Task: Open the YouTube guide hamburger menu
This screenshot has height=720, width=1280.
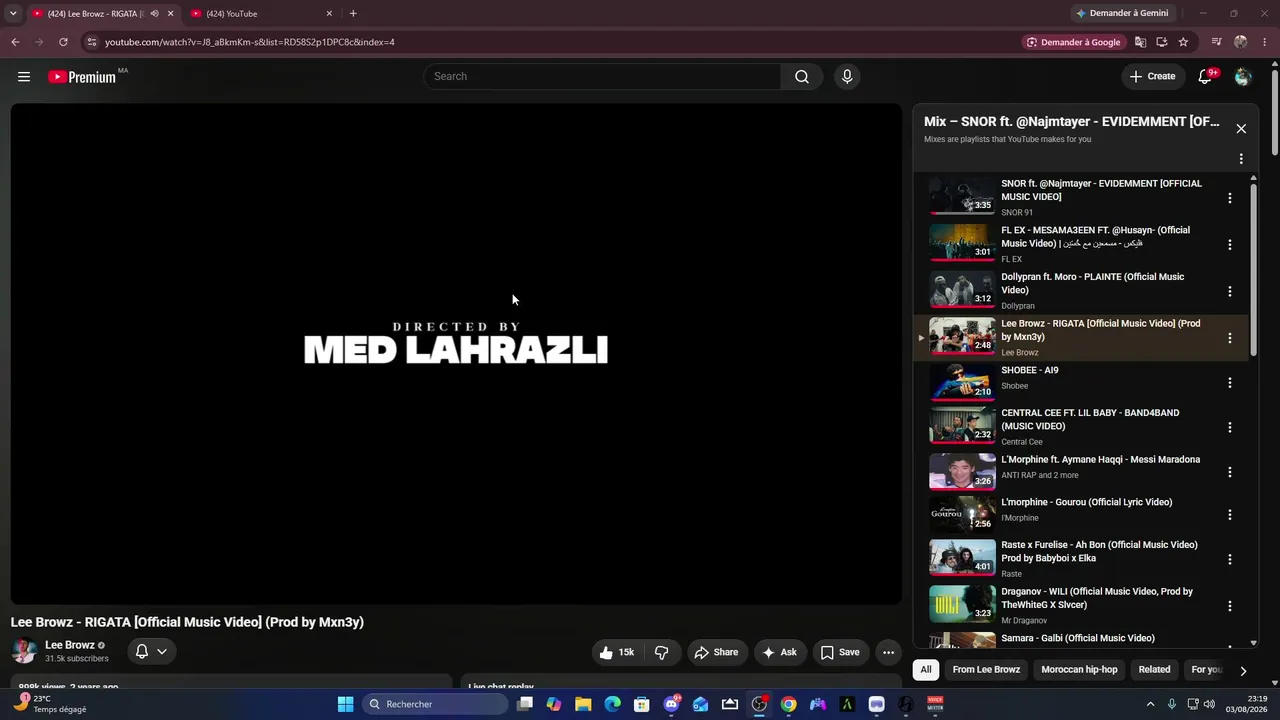Action: coord(24,77)
